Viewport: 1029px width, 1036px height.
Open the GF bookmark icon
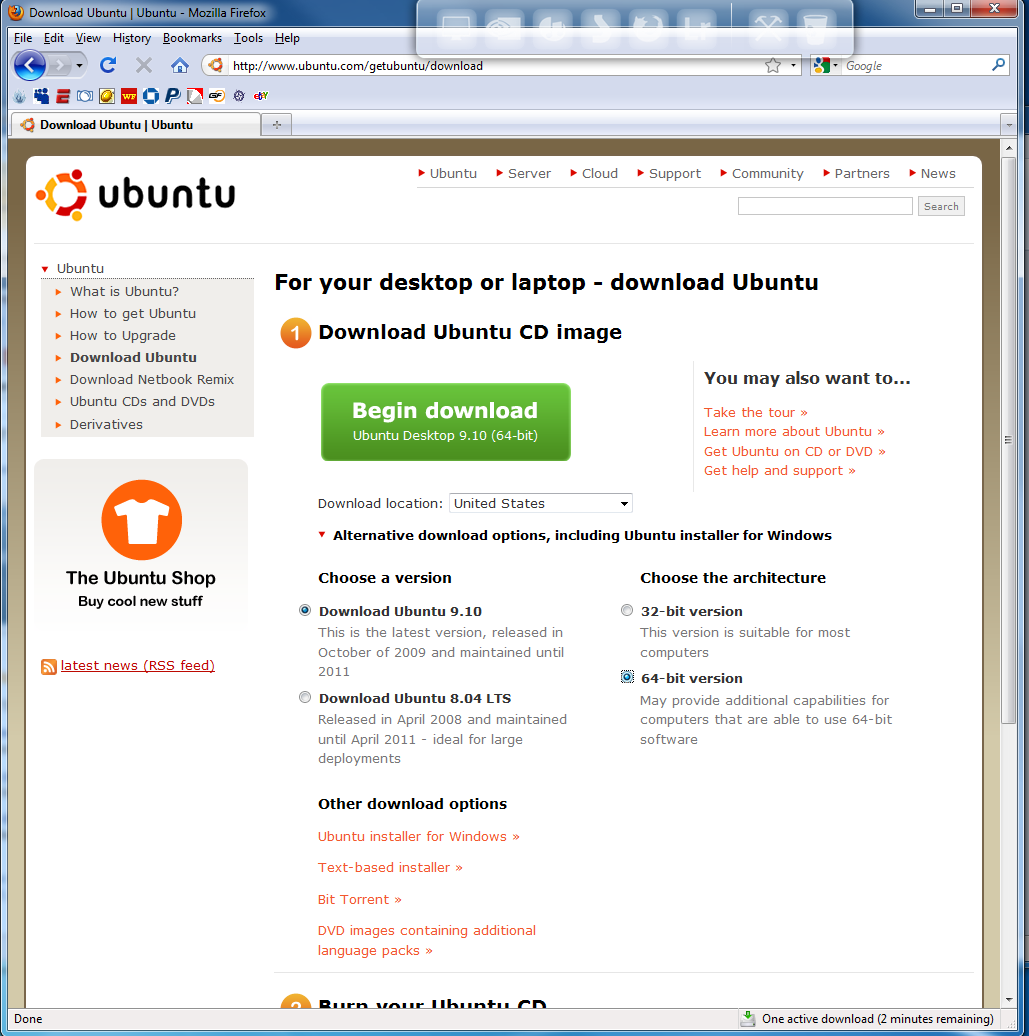pyautogui.click(x=217, y=96)
